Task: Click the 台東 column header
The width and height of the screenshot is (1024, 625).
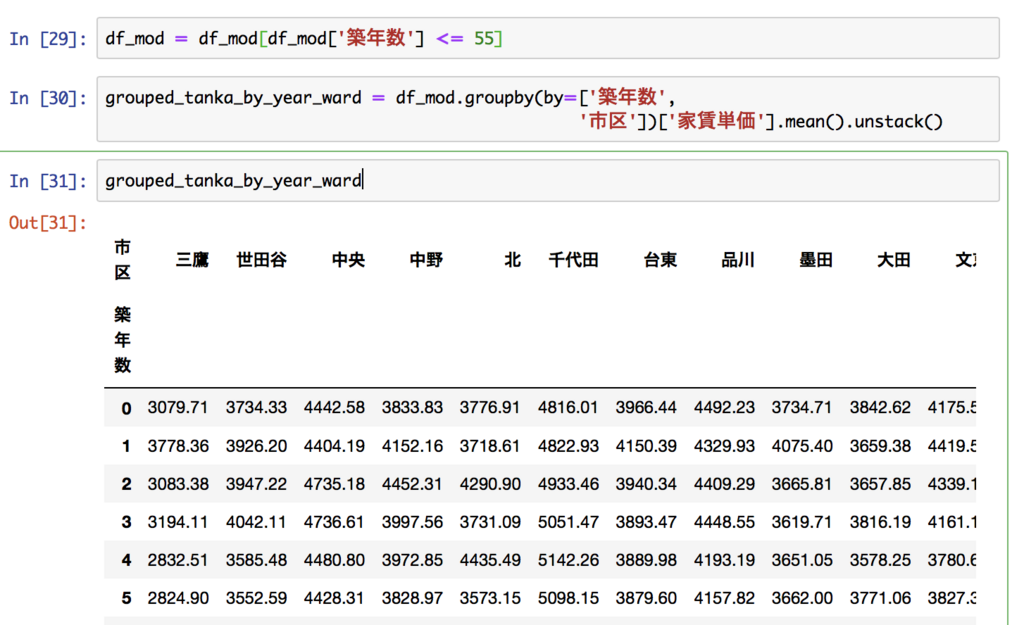Action: pos(660,260)
